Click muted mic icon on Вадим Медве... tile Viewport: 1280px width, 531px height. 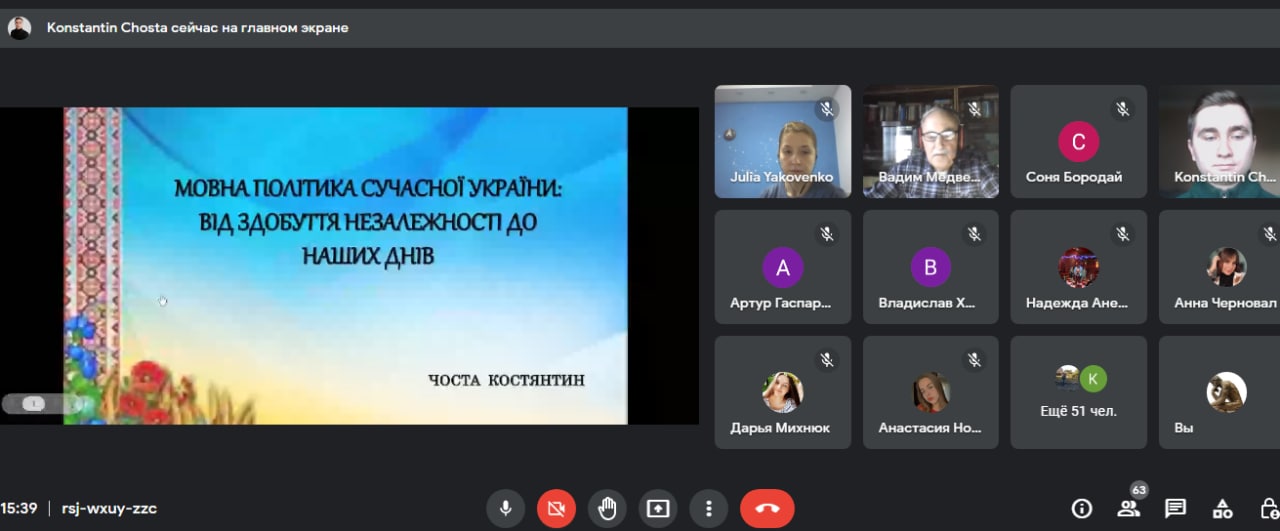pyautogui.click(x=974, y=109)
